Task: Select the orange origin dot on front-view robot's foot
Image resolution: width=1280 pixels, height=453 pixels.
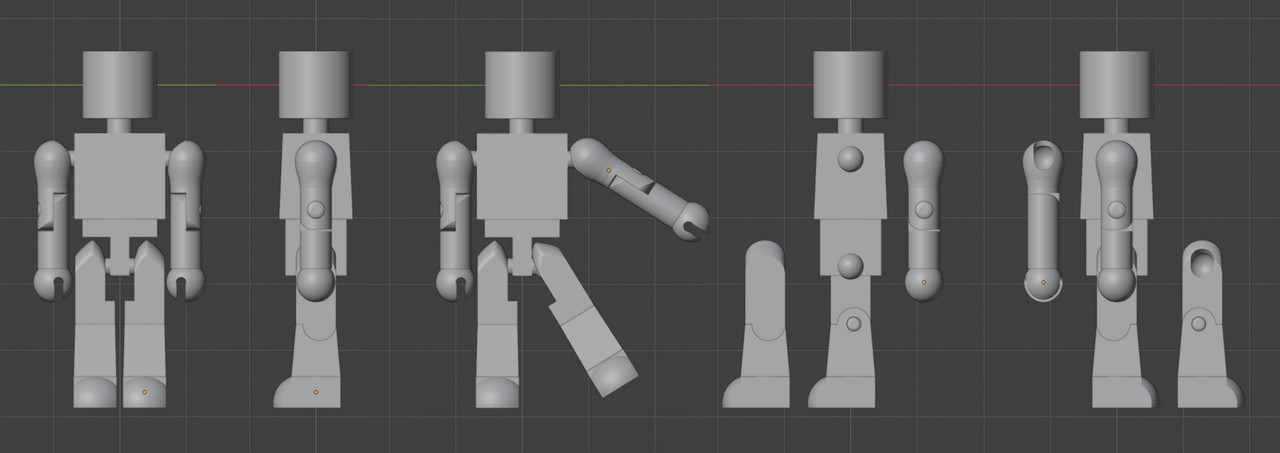Action: click(x=146, y=391)
